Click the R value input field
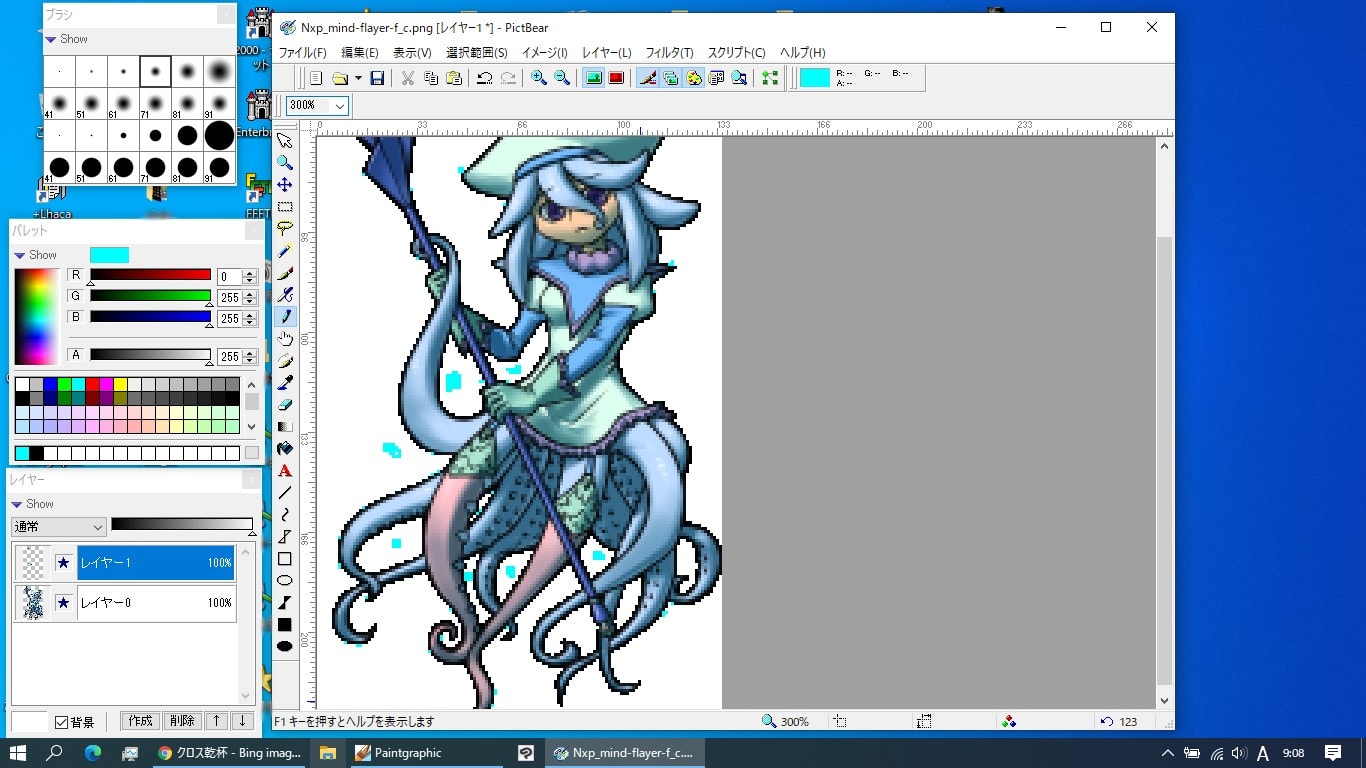This screenshot has height=768, width=1366. coord(229,277)
